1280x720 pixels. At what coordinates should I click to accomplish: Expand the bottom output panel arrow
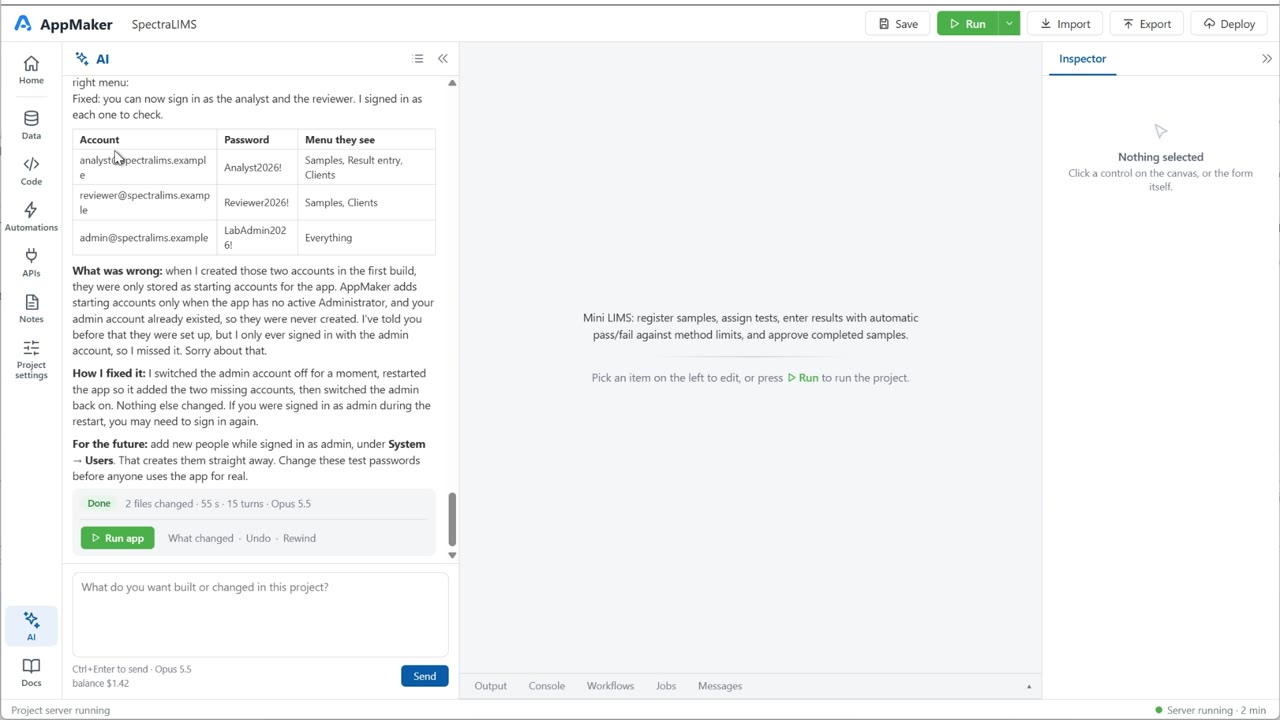[x=1029, y=686]
